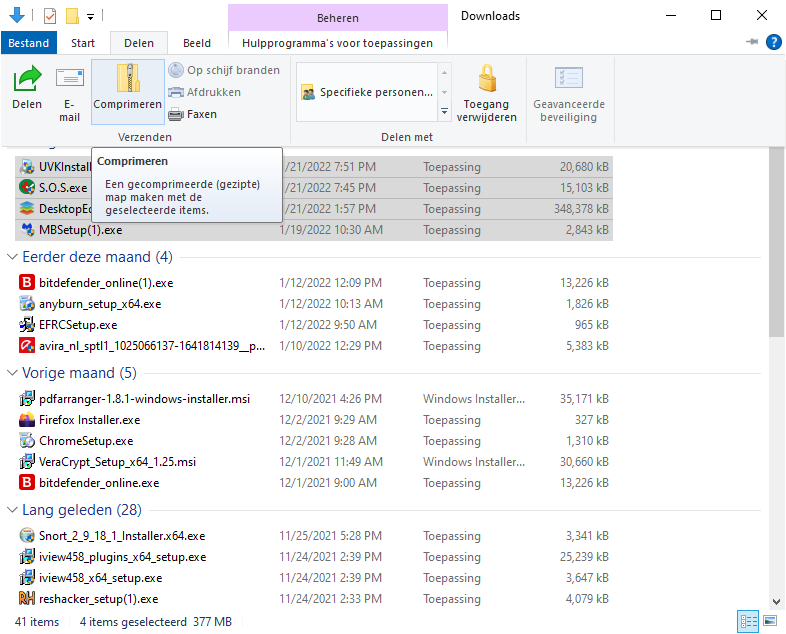The width and height of the screenshot is (786, 634).
Task: Collapse the Vorige maand group
Action: pos(12,374)
